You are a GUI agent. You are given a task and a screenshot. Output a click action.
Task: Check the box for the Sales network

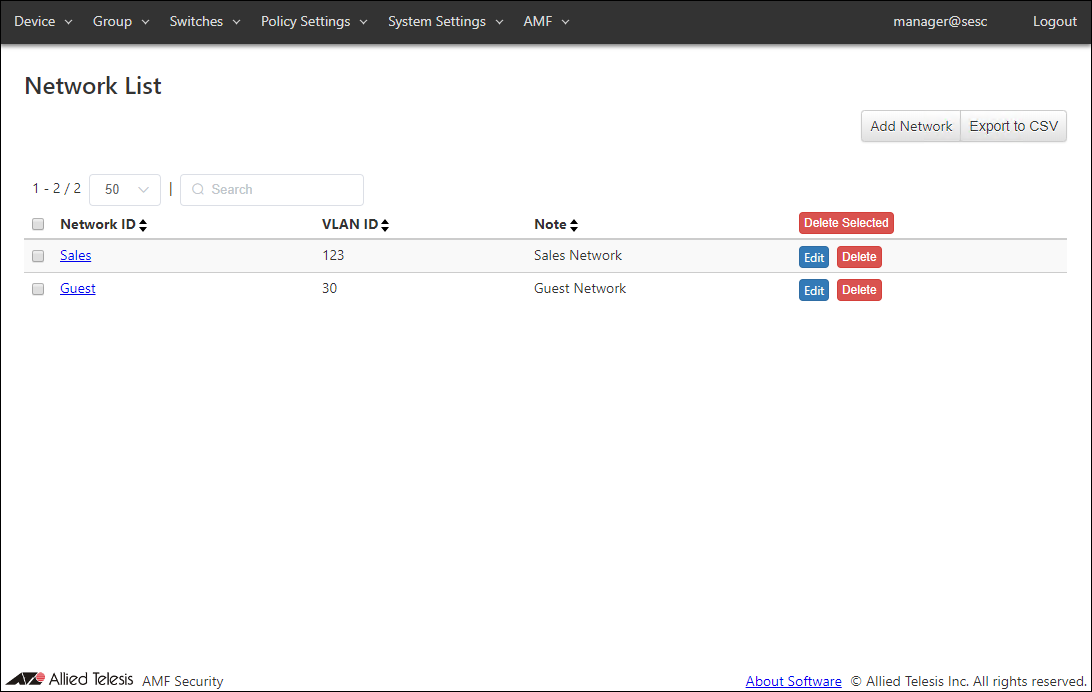38,256
